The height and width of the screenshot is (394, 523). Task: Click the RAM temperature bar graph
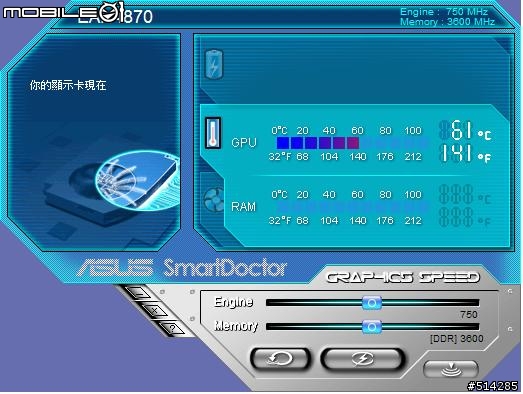(x=352, y=207)
